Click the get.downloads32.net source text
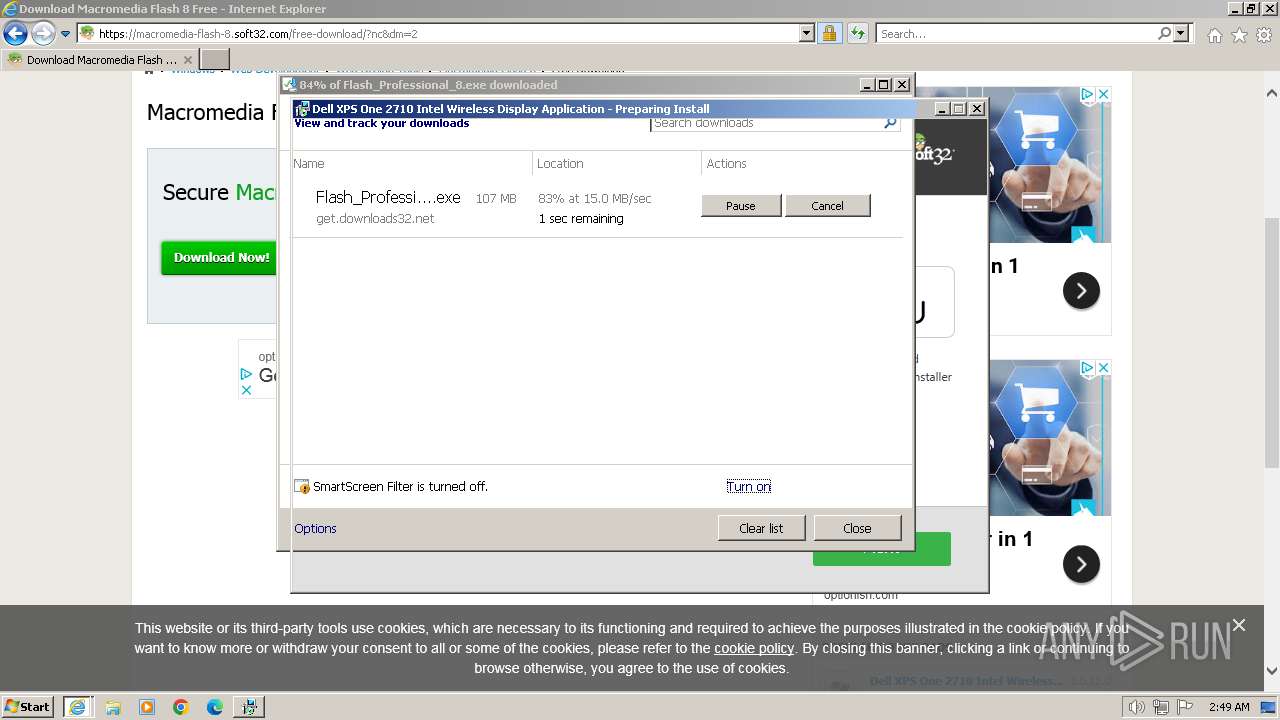 375,218
